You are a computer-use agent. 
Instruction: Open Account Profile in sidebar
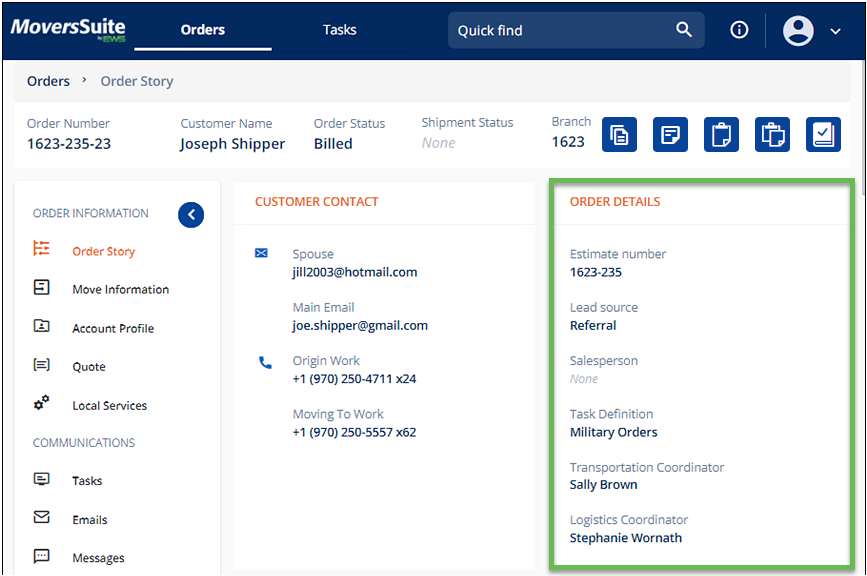113,329
